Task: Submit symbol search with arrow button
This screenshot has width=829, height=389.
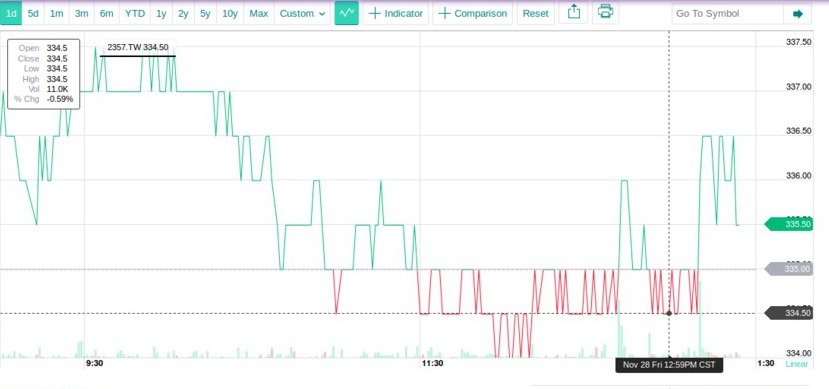Action: coord(798,14)
